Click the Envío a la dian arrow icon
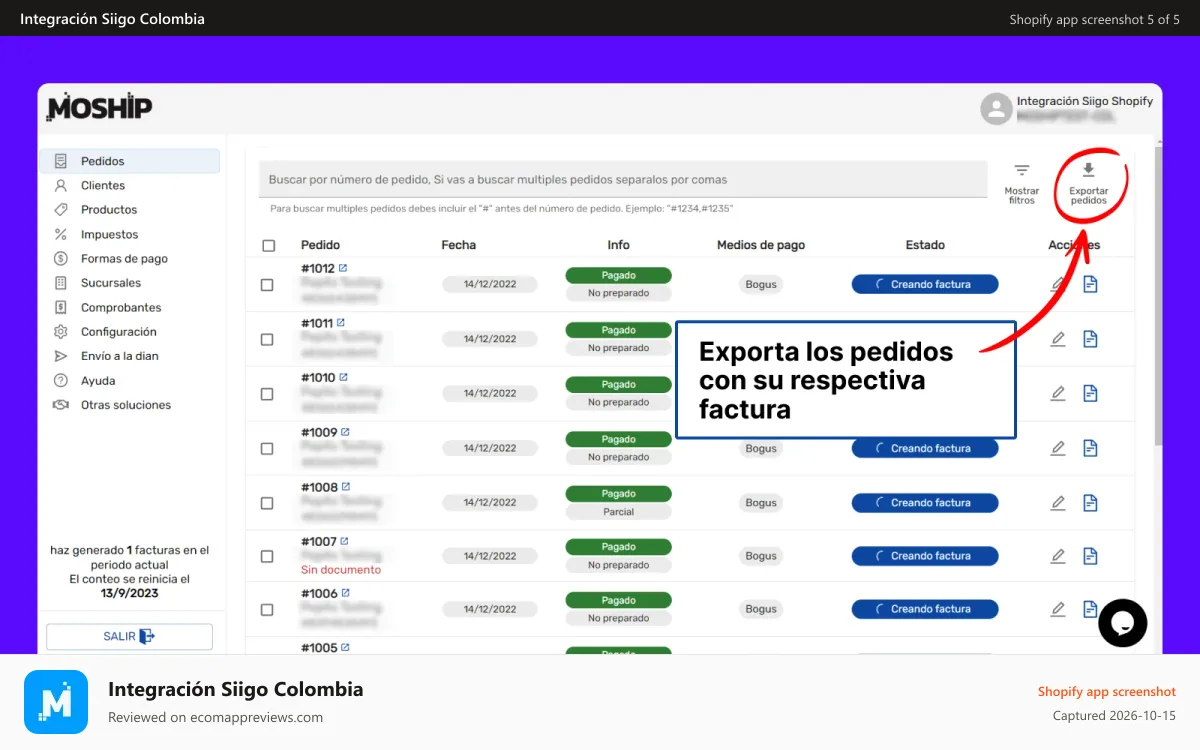 (61, 356)
